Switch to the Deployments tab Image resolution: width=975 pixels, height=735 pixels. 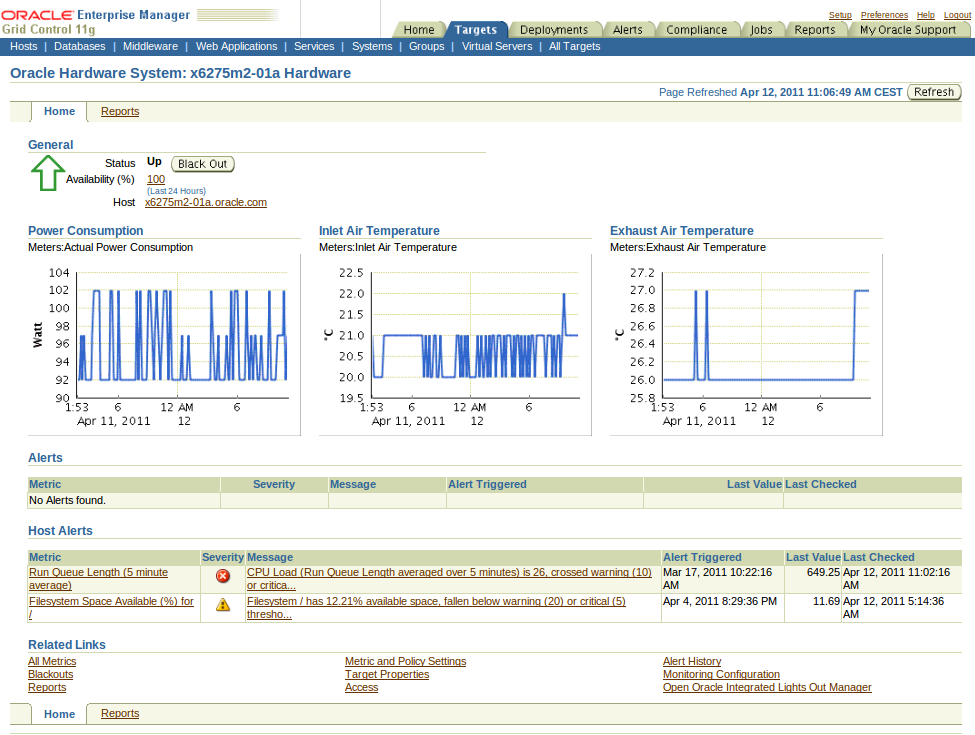(553, 29)
